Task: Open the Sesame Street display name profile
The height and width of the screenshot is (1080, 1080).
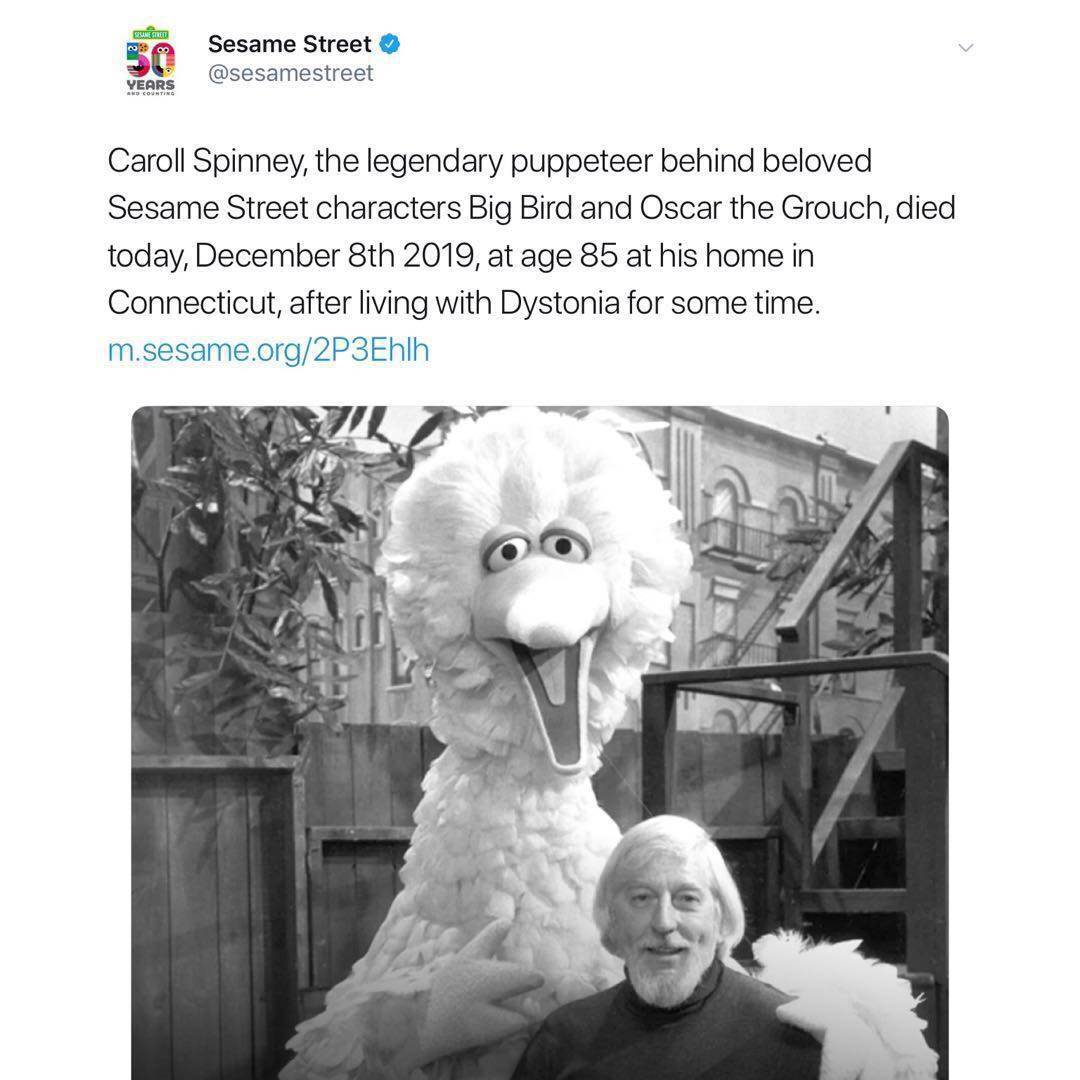Action: click(x=289, y=43)
